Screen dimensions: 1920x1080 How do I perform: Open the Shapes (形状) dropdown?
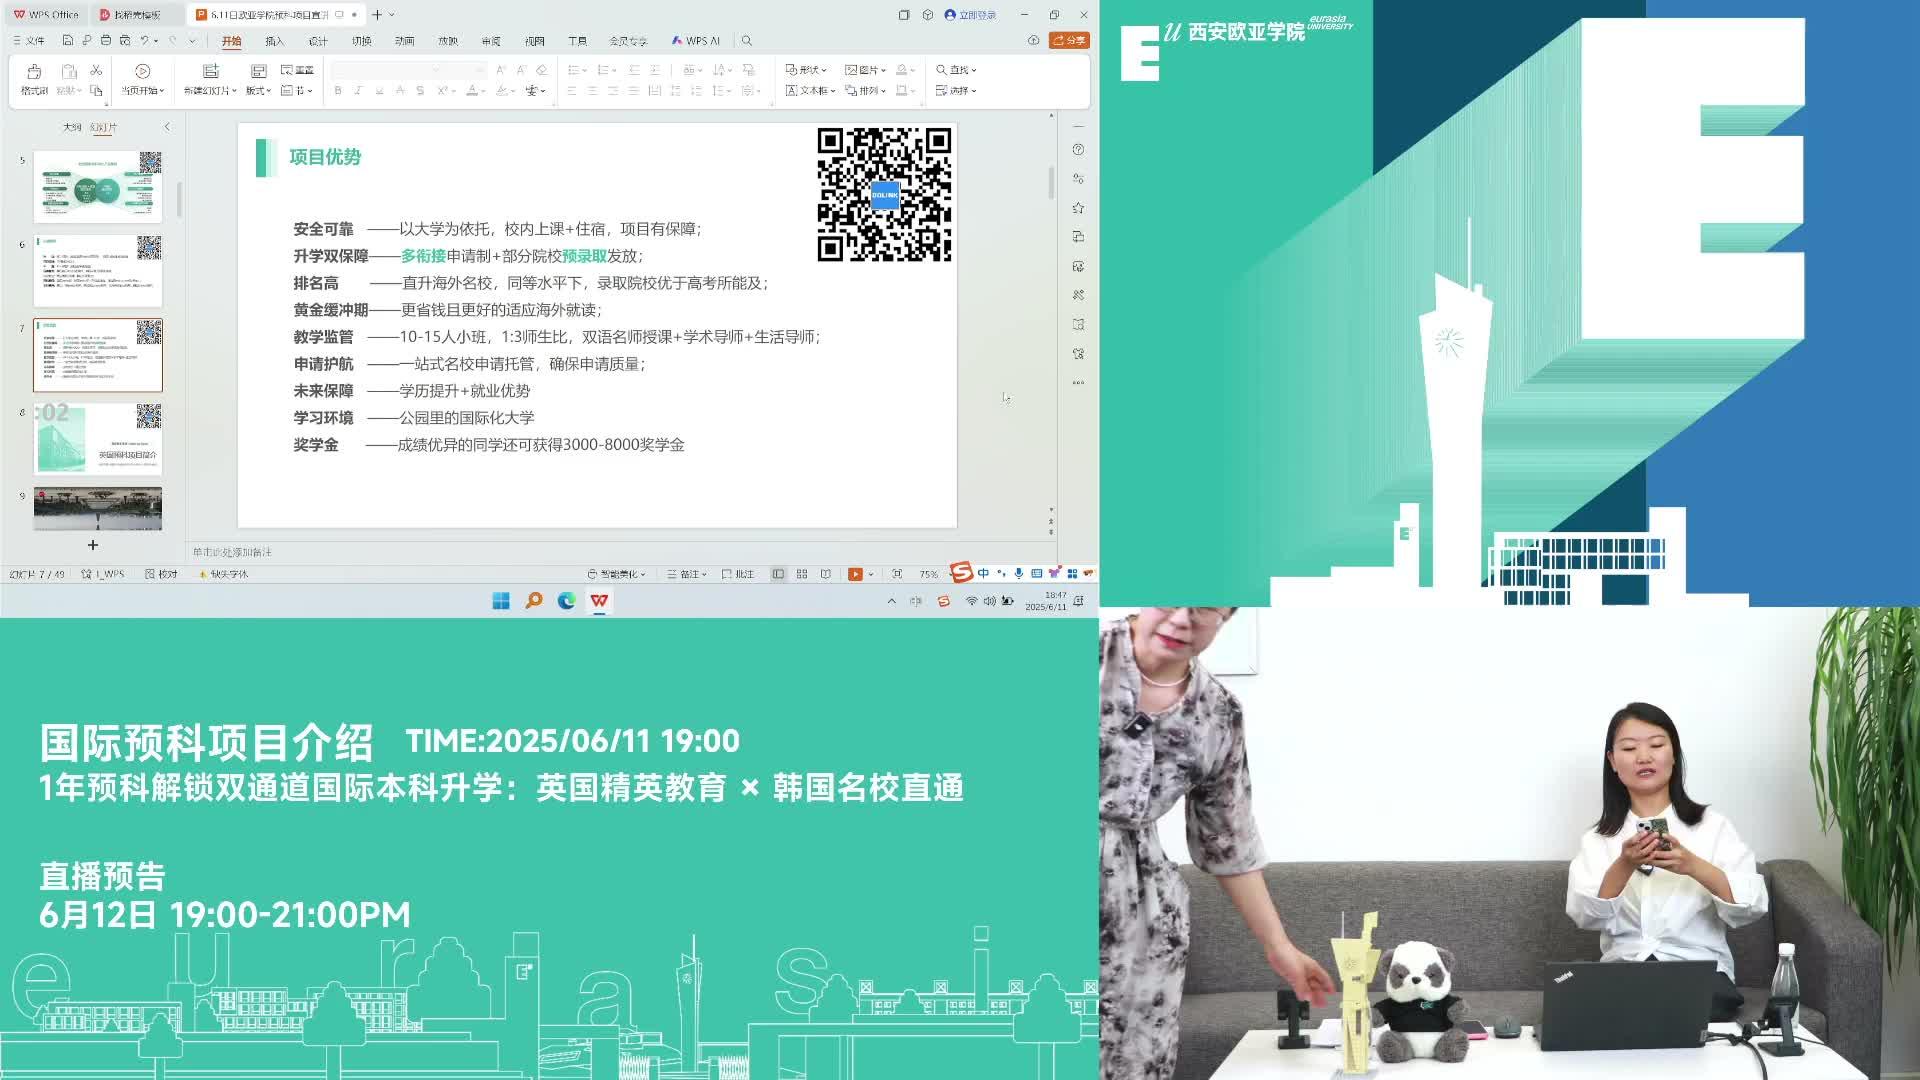(806, 70)
